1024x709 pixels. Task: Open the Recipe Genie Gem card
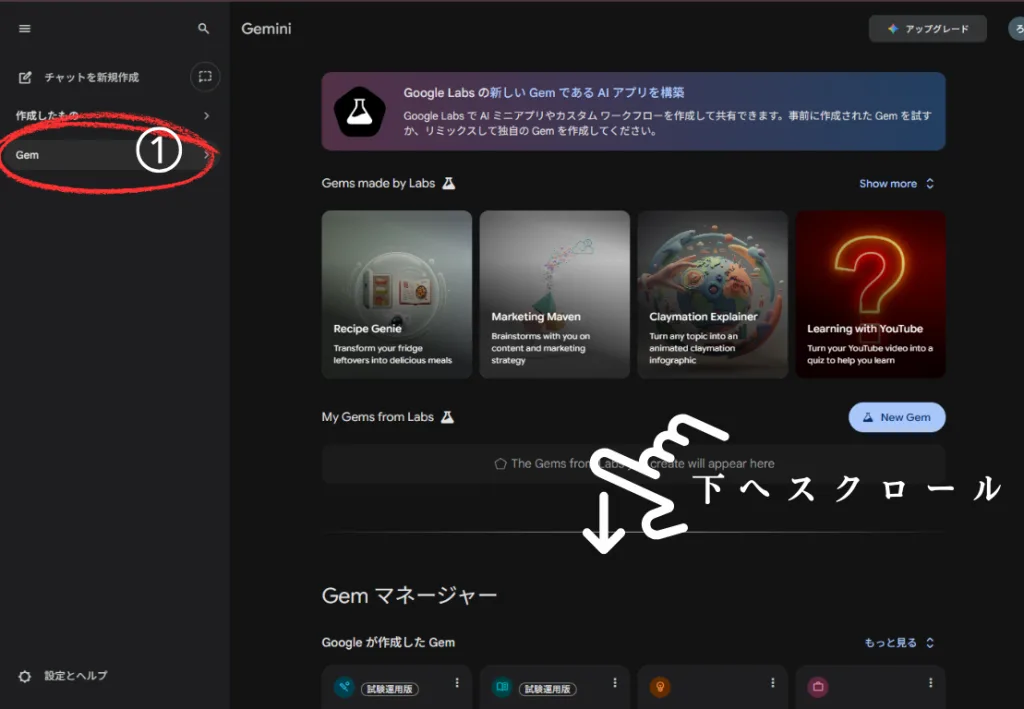pos(396,294)
